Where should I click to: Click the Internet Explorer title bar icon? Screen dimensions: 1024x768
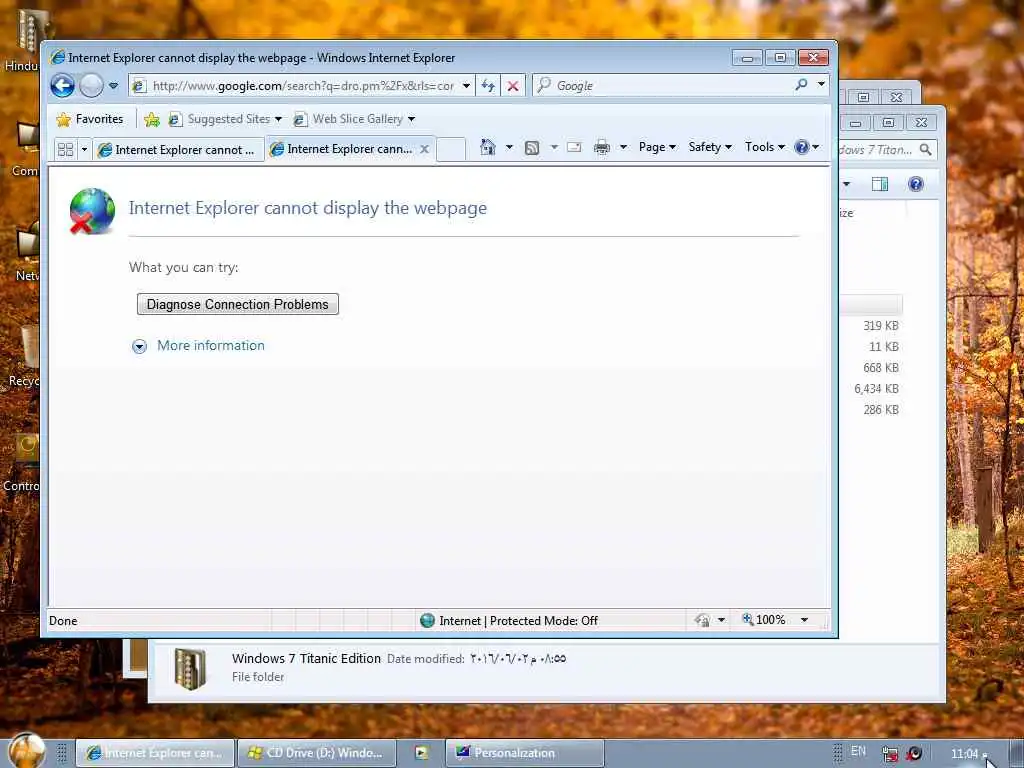click(x=57, y=57)
